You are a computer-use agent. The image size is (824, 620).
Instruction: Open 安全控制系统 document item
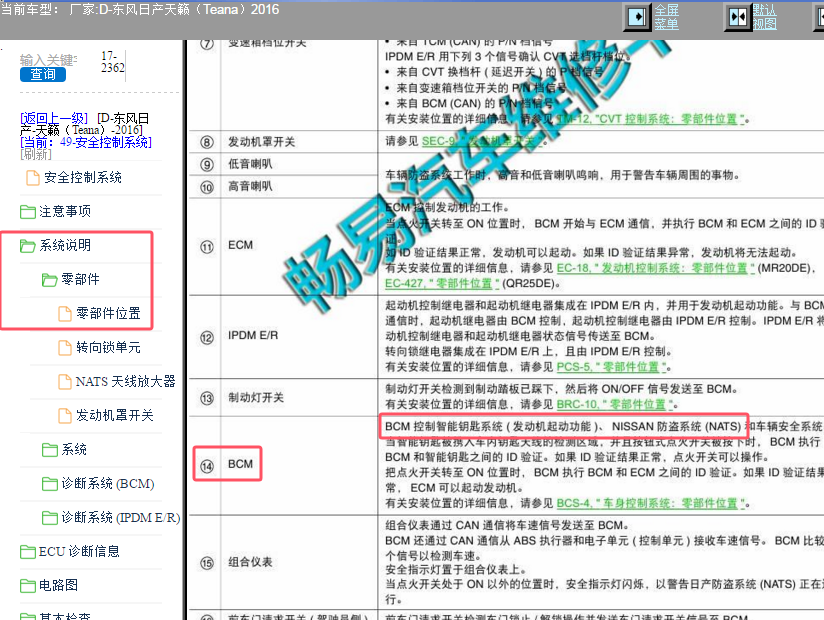tap(83, 178)
